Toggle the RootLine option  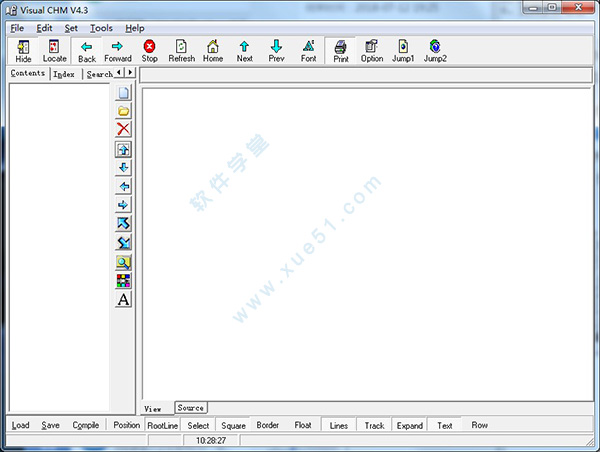pyautogui.click(x=163, y=426)
